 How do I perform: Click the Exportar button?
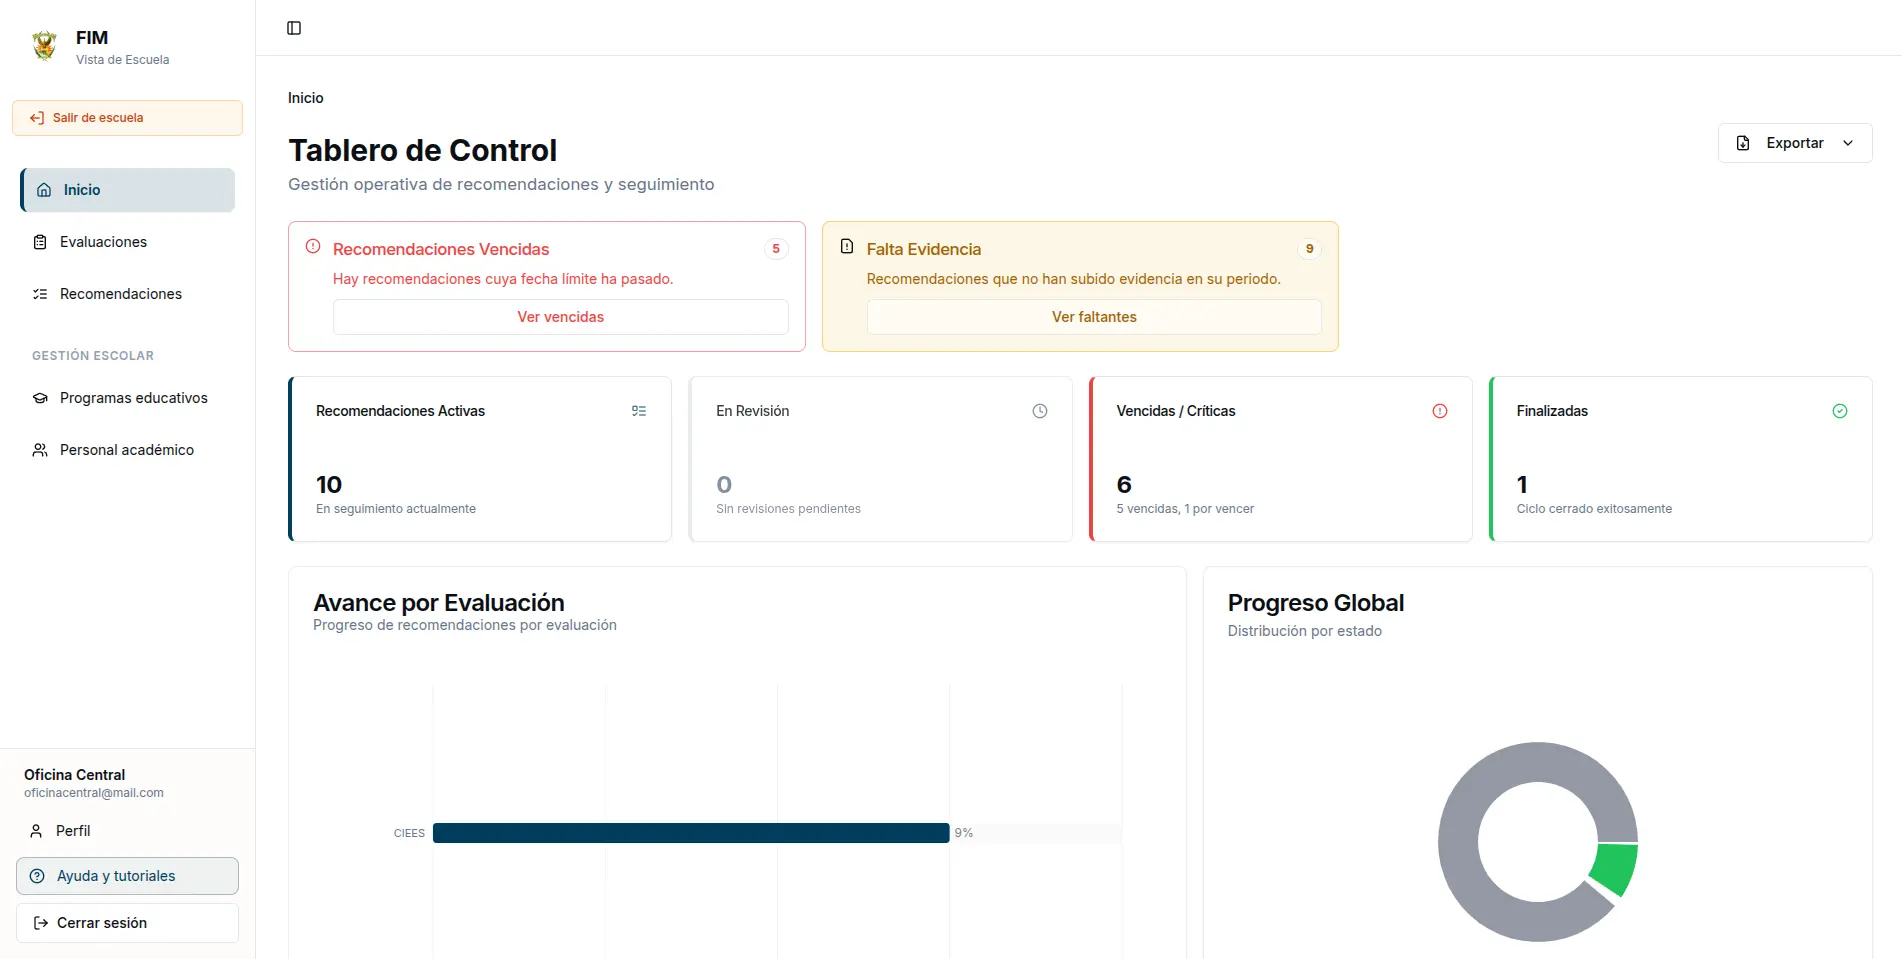pyautogui.click(x=1795, y=143)
